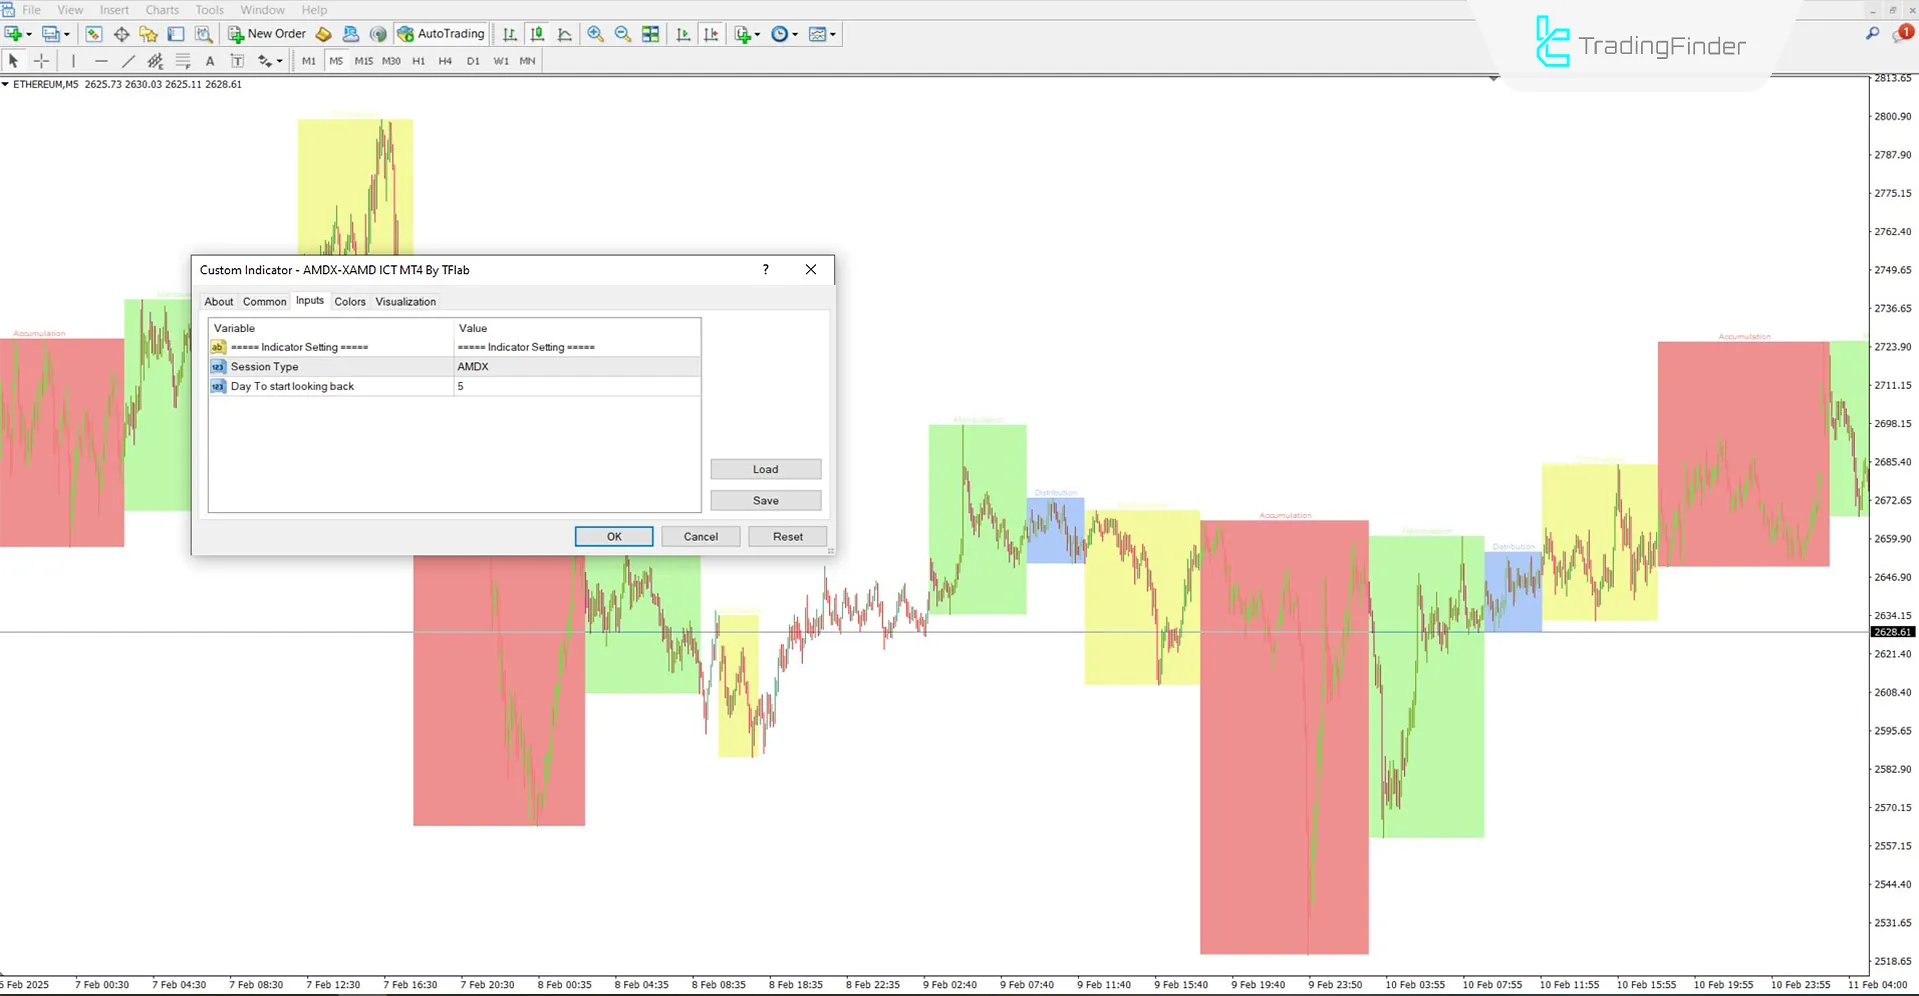Select the Crosshair tool
This screenshot has height=996, width=1919.
41,60
